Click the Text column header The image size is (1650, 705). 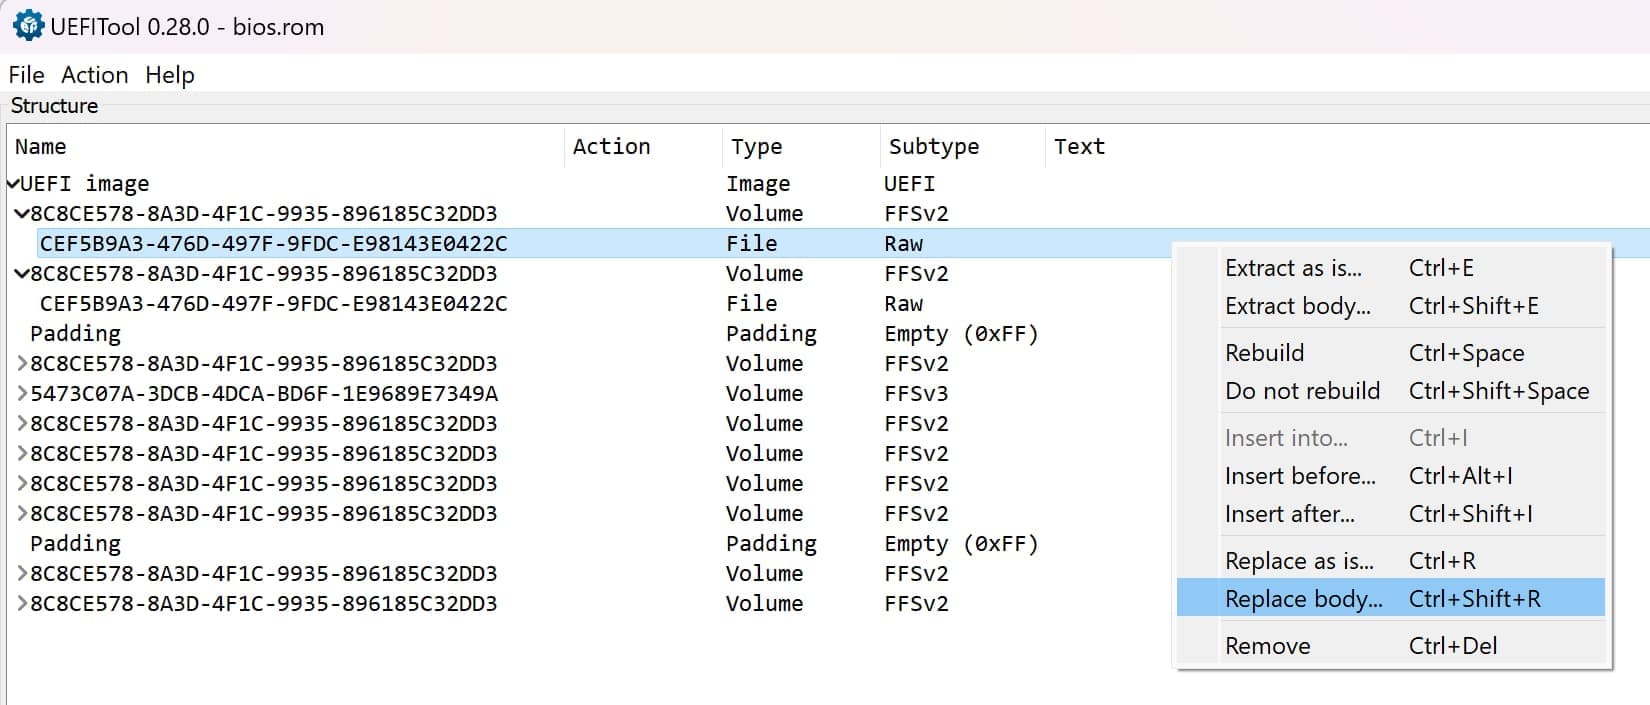coord(1080,147)
